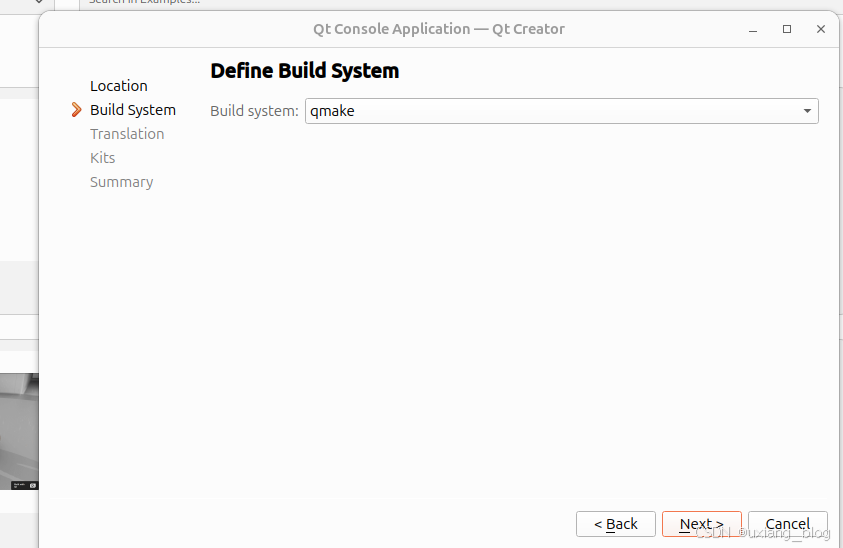Image resolution: width=843 pixels, height=548 pixels.
Task: Close the wizard dialog with the X
Action: click(x=820, y=29)
